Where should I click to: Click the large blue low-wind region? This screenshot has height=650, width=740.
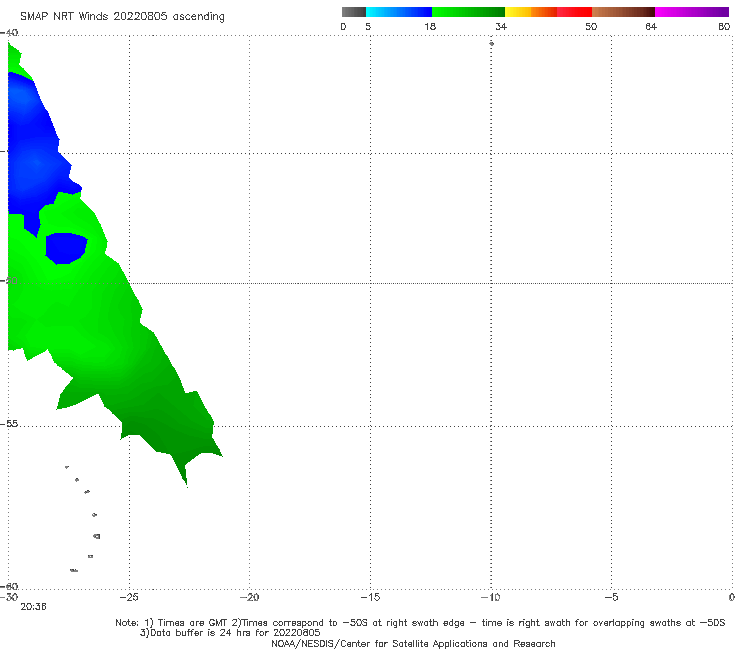[x=33, y=151]
